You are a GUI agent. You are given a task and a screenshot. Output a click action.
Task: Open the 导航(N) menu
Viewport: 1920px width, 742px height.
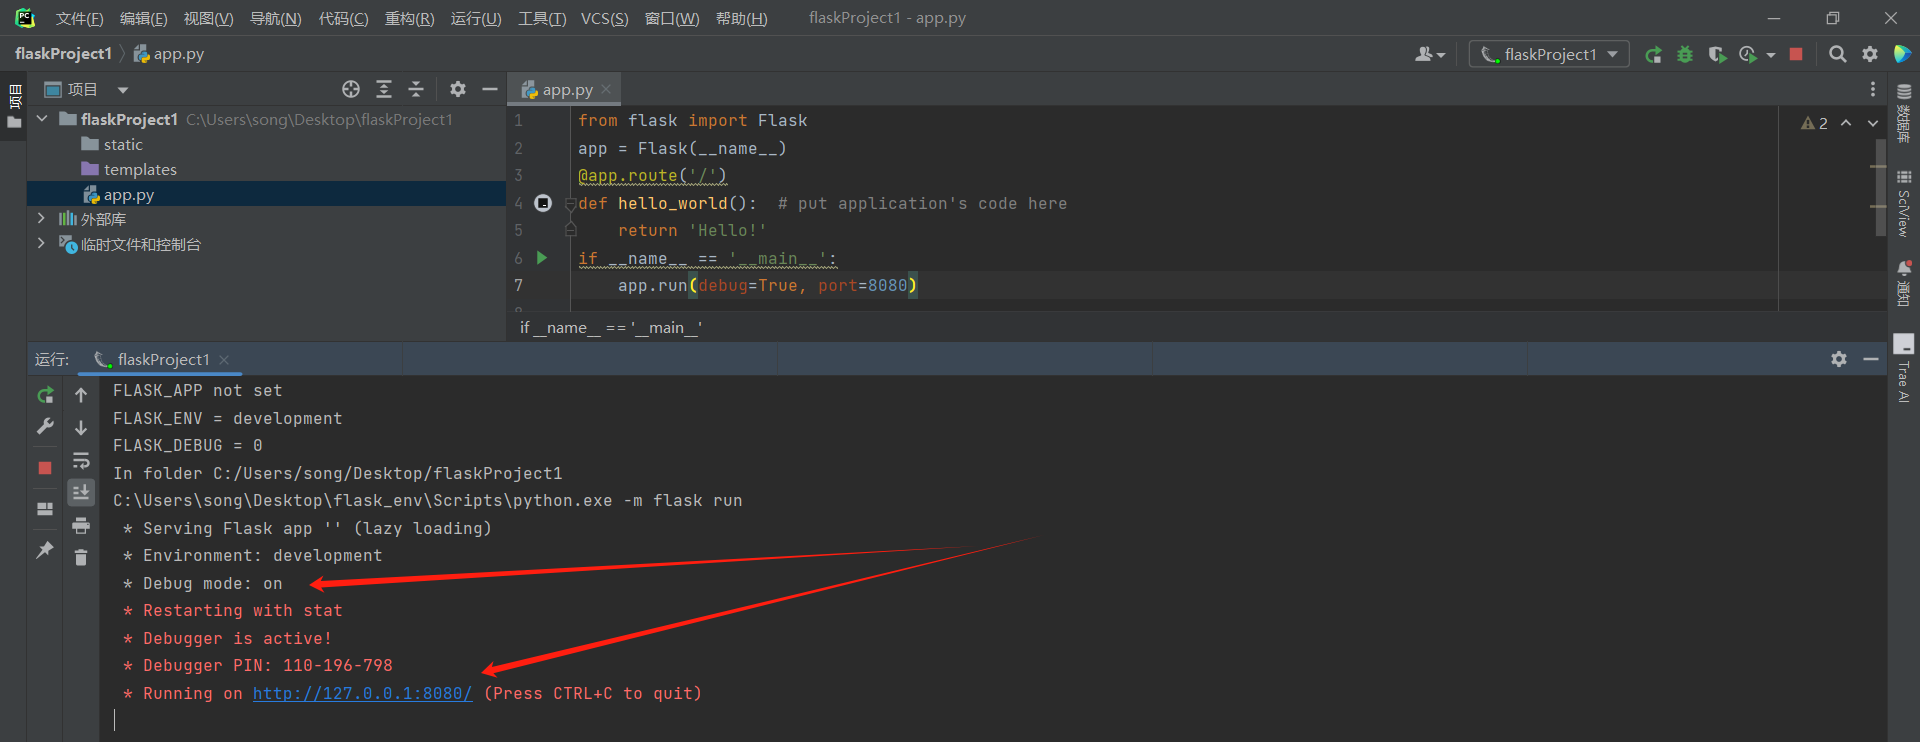[x=275, y=18]
